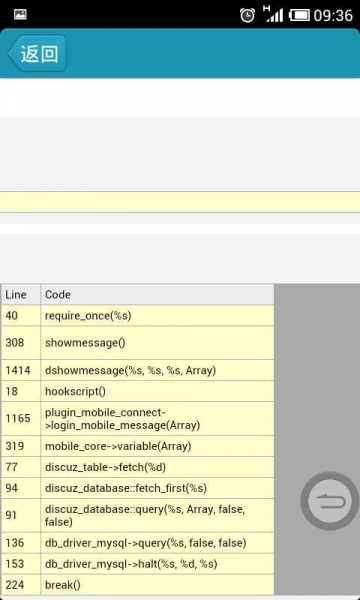Screen dimensions: 360x600
Task: Select the login_mobile_message(Array) row
Action: click(138, 419)
